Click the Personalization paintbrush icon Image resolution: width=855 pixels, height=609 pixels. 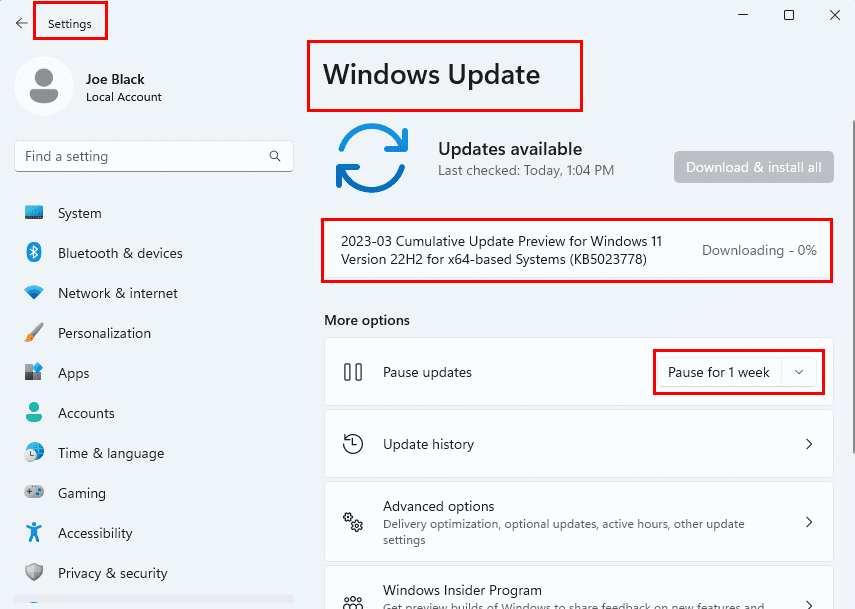34,333
